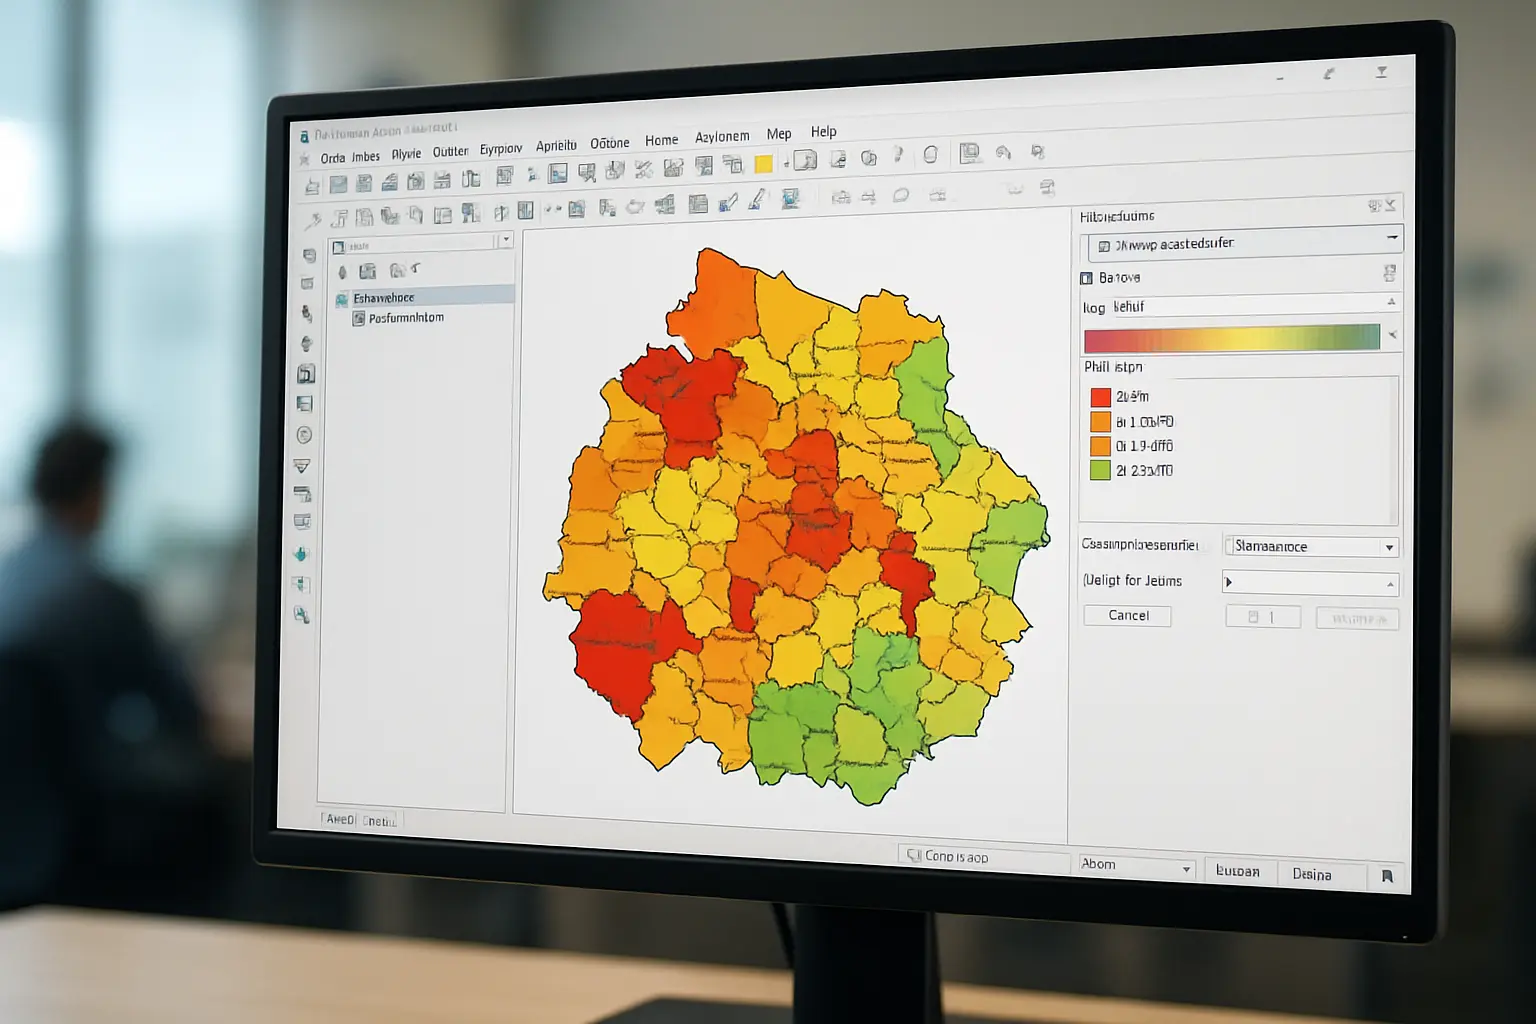Screen dimensions: 1536x1024
Task: Toggle the Posfurmnlntom layer checkbox
Action: pyautogui.click(x=359, y=319)
